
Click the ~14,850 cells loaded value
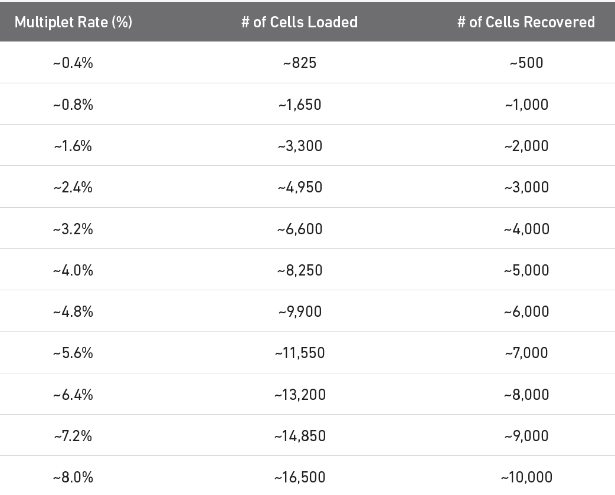299,436
